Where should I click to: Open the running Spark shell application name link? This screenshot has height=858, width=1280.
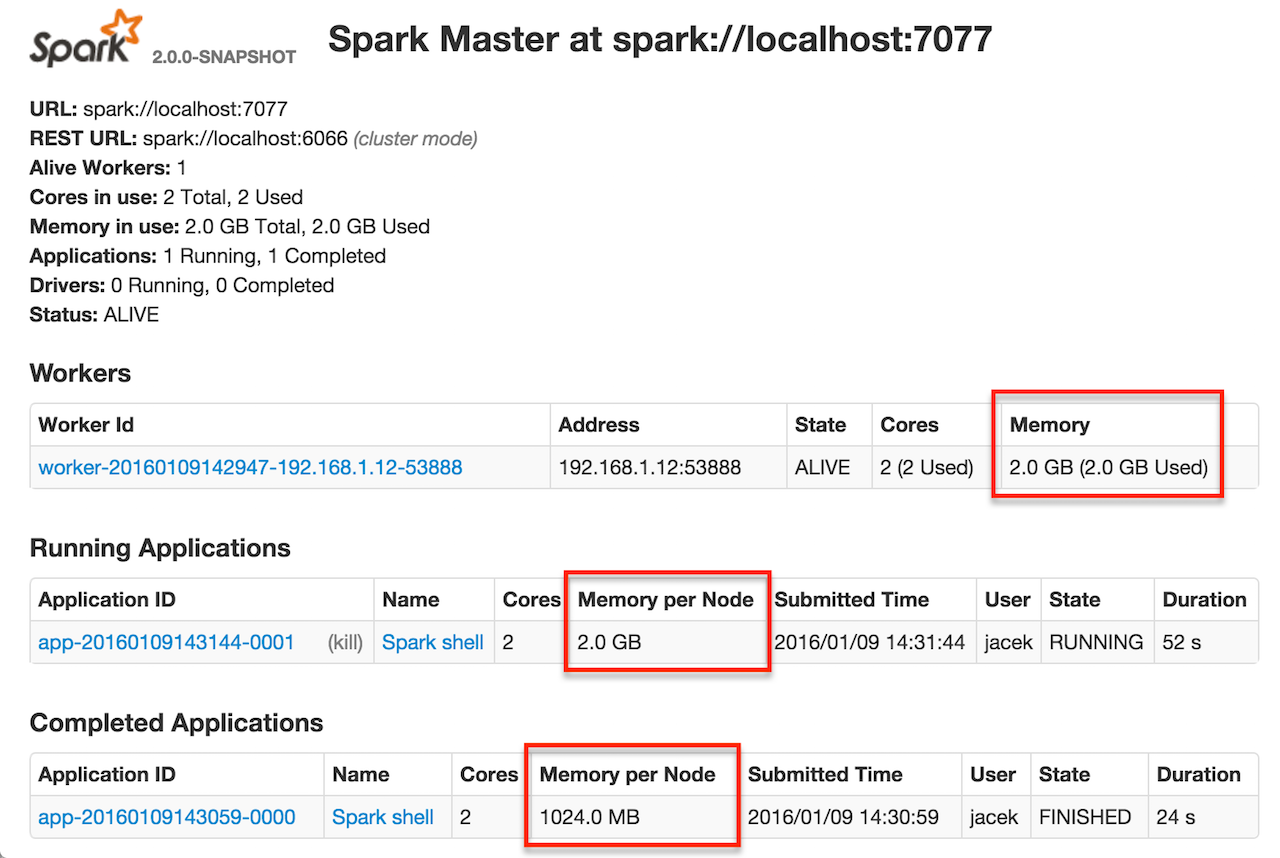pyautogui.click(x=433, y=642)
